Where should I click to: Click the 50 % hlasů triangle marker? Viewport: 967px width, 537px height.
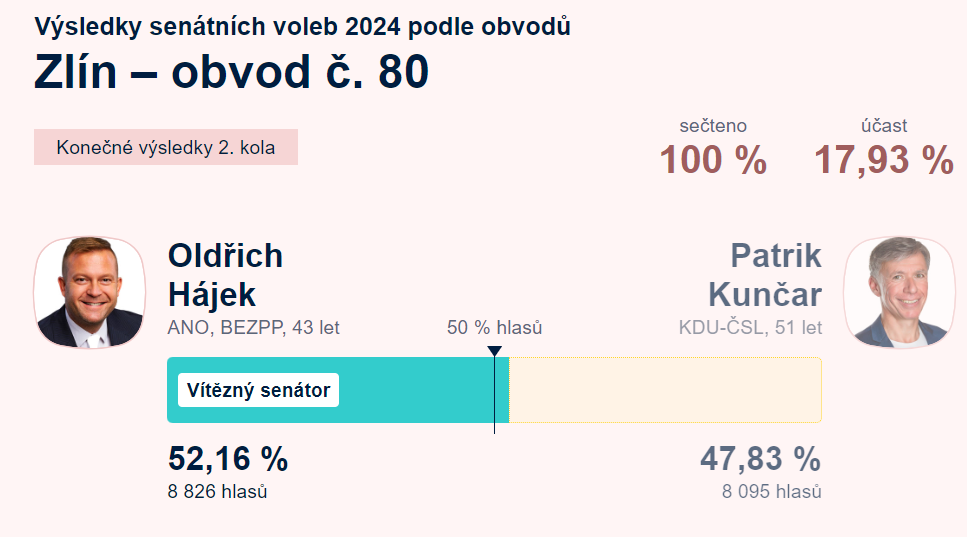tap(495, 351)
